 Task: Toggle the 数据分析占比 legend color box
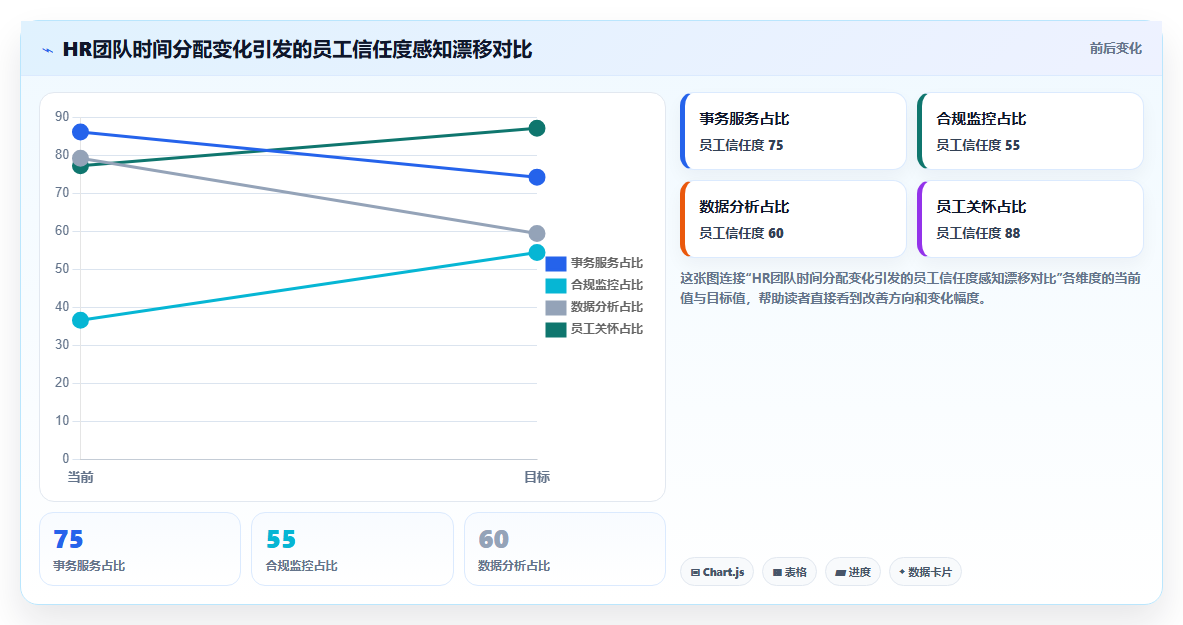tap(555, 307)
